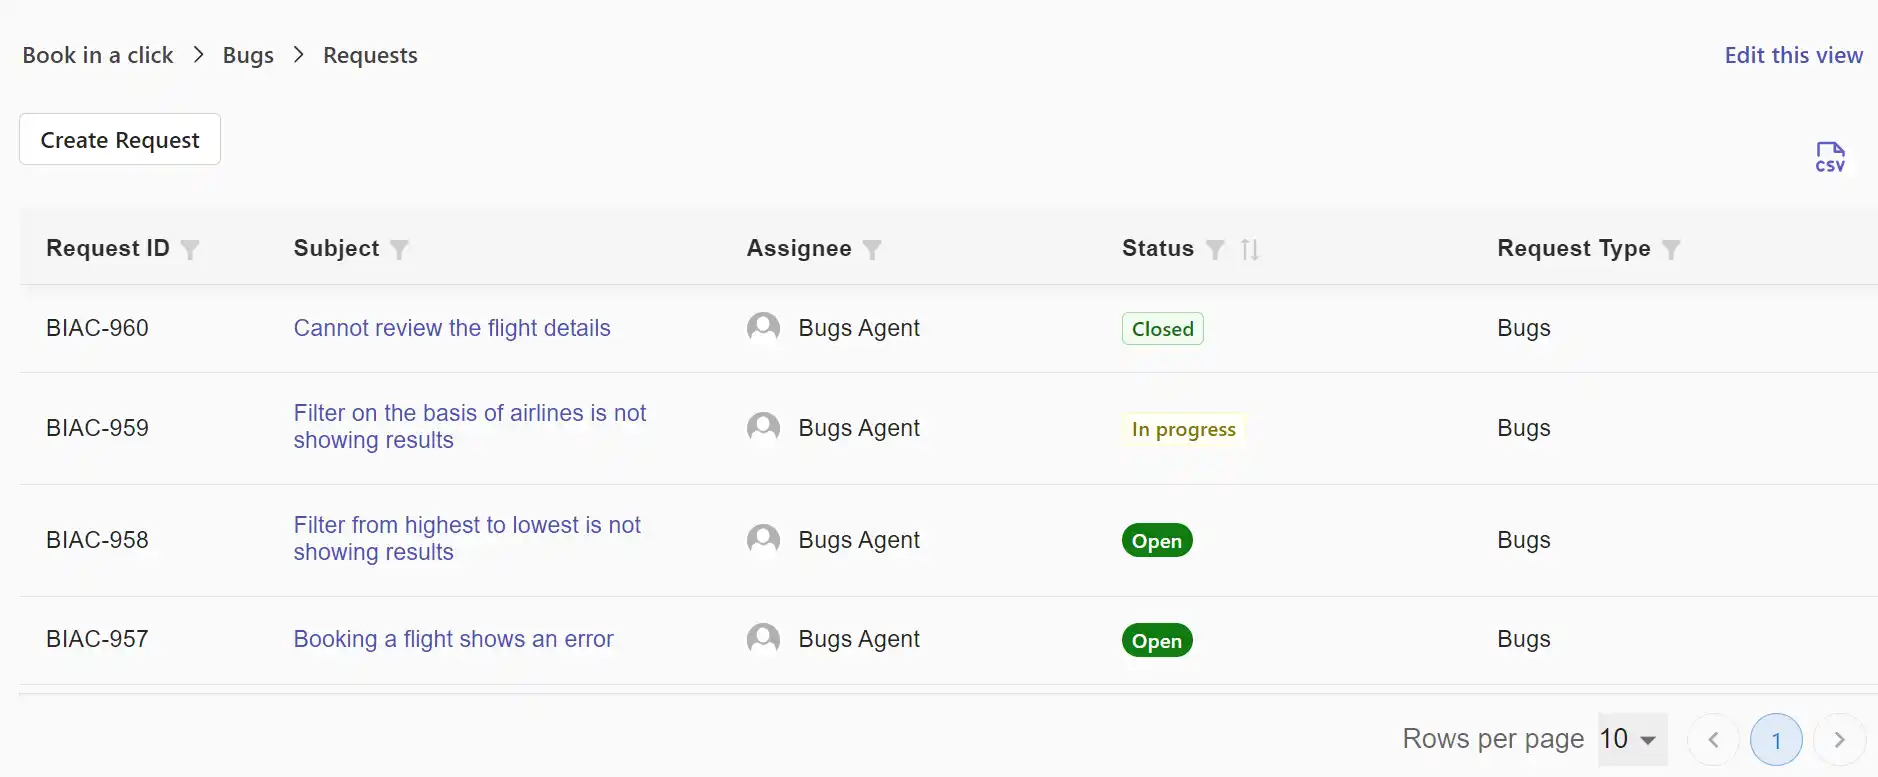
Task: Click the assignee avatar on row BIAC-959
Action: 763,428
